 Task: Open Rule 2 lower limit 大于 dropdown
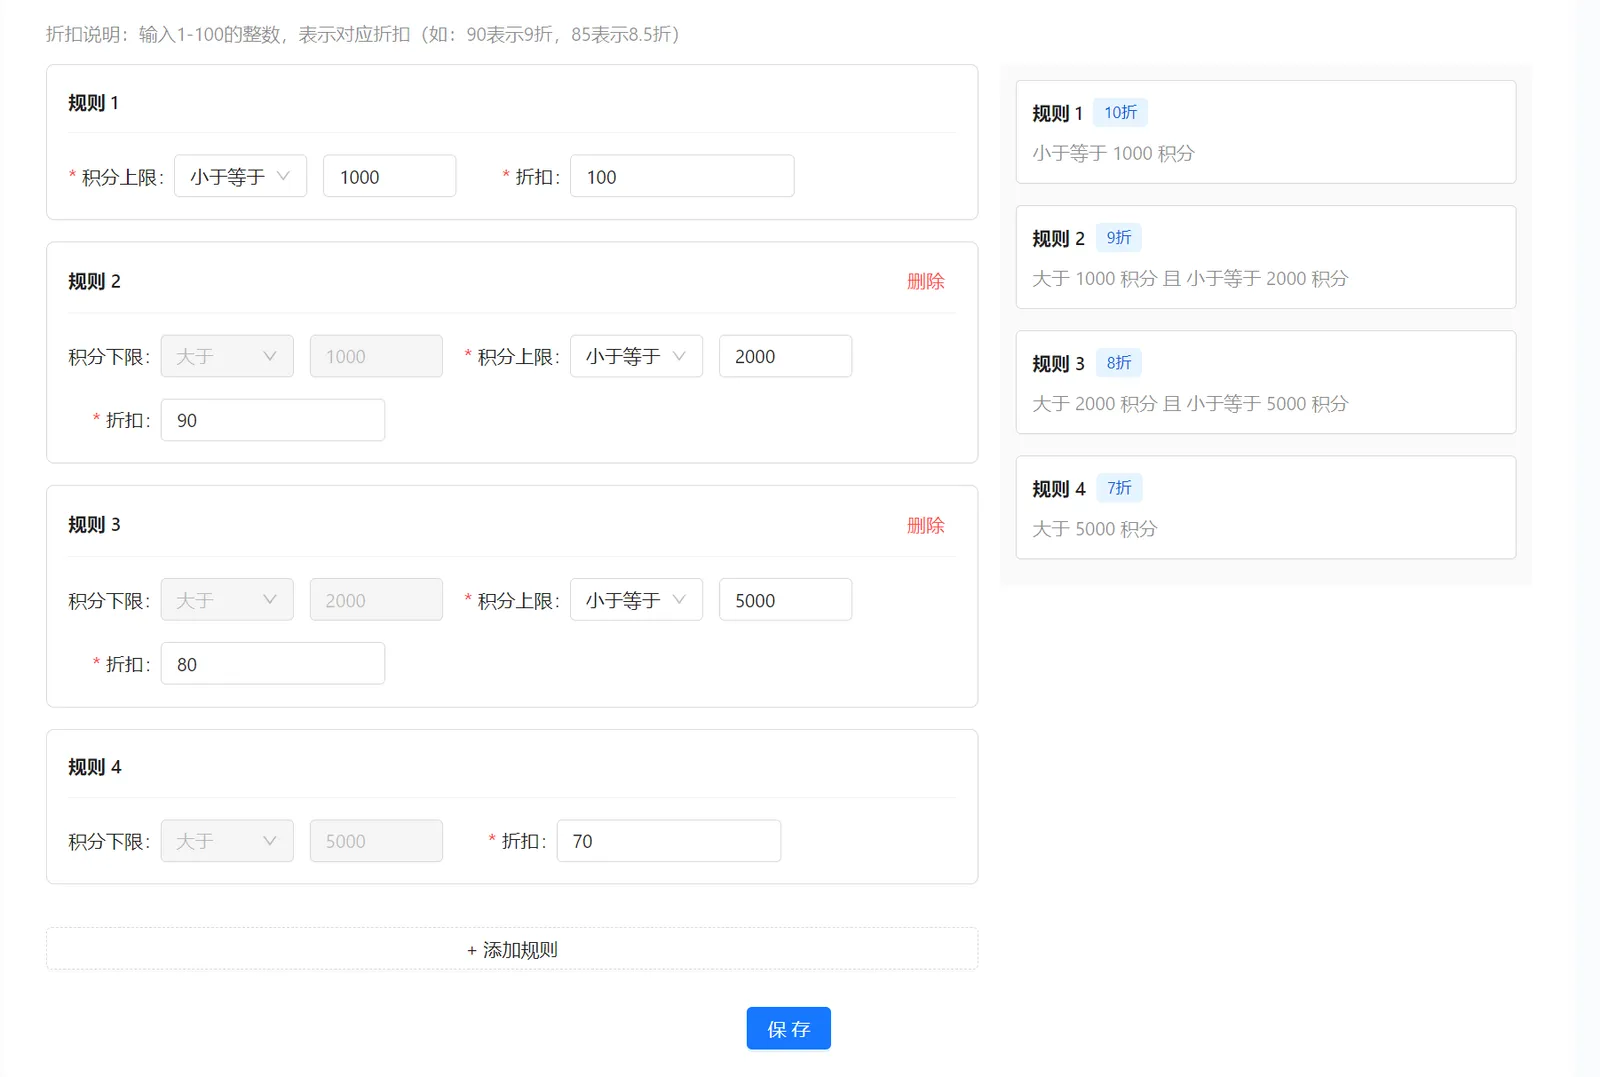click(x=227, y=356)
